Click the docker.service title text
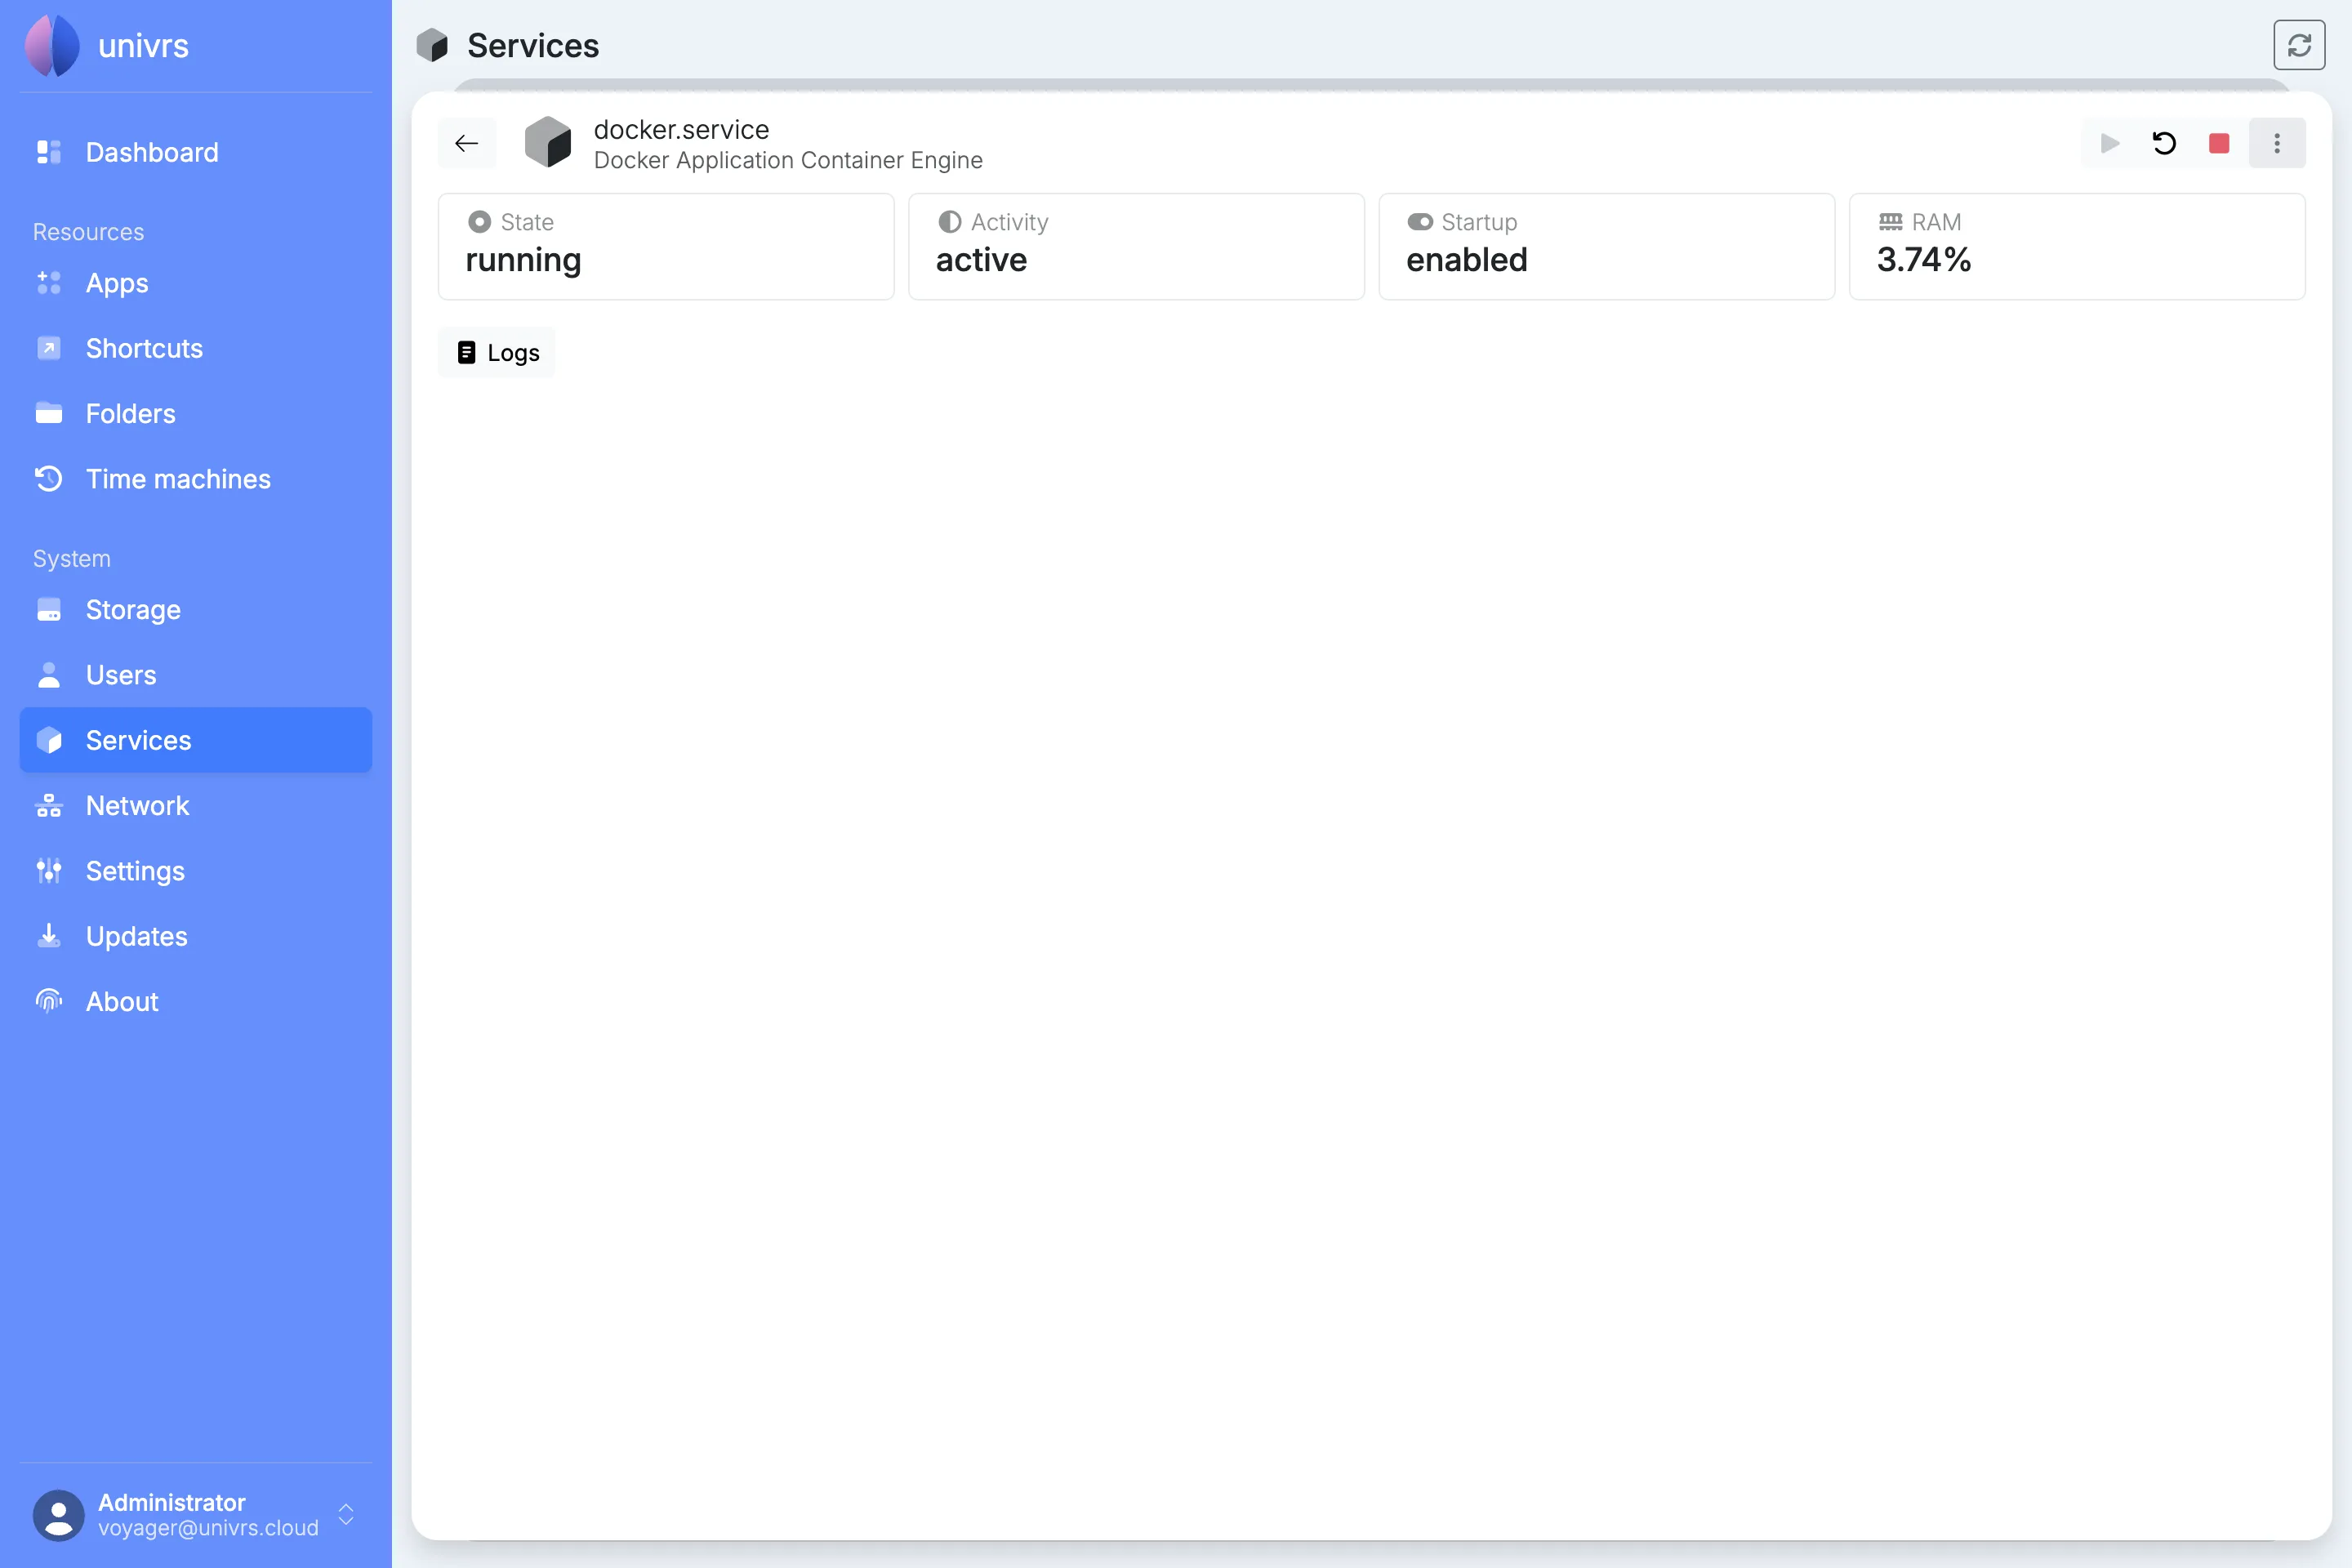2352x1568 pixels. coord(681,129)
